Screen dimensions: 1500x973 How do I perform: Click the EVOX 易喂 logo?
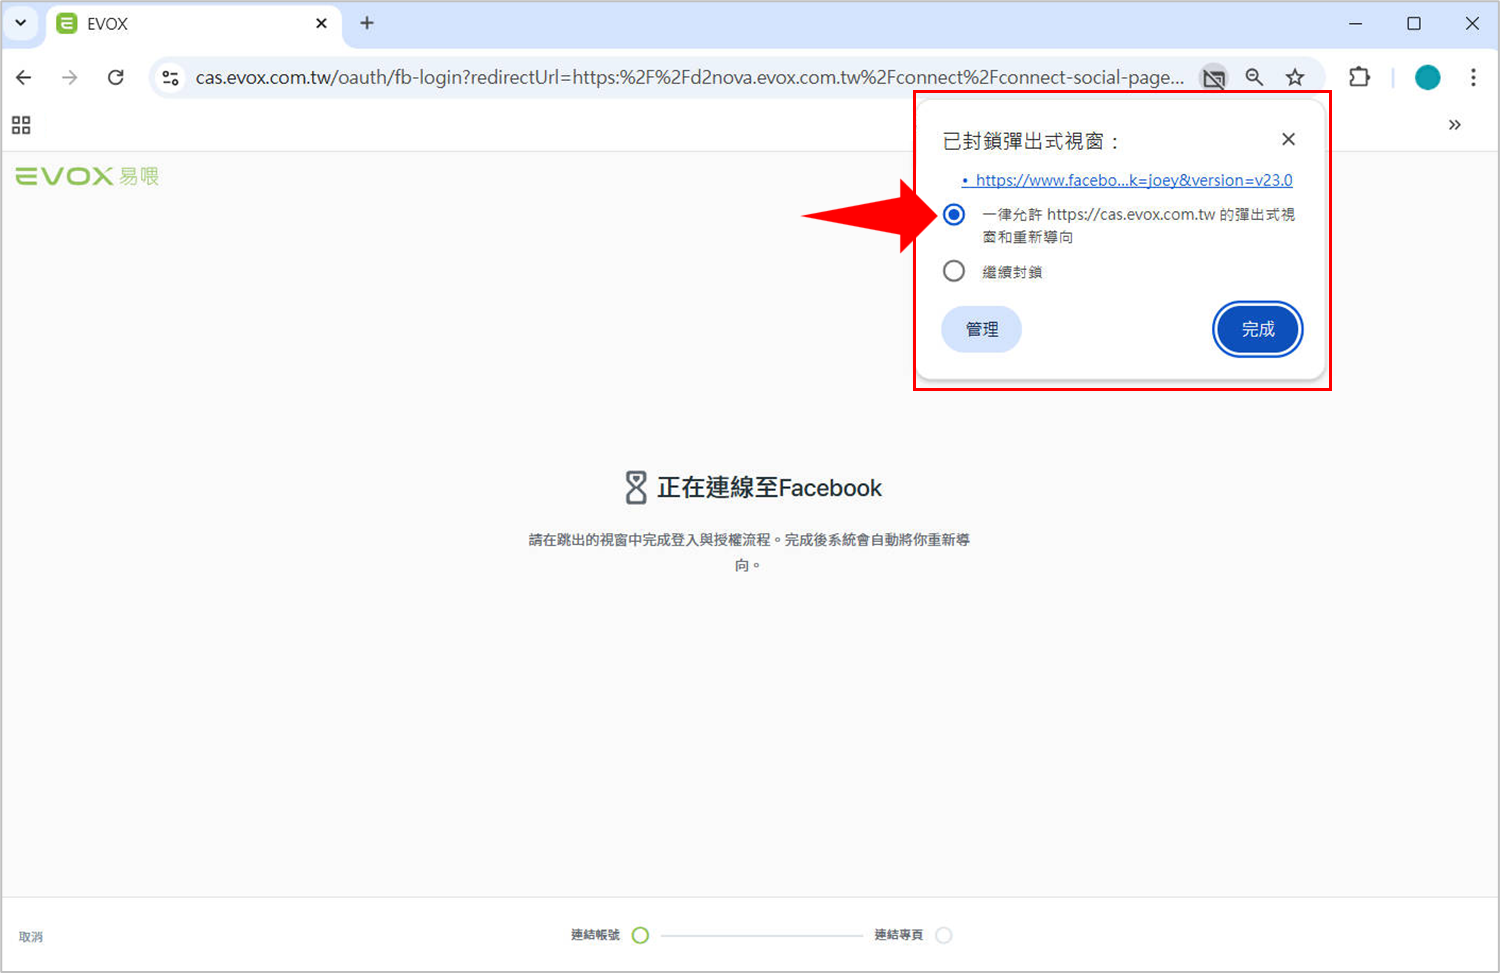pyautogui.click(x=87, y=176)
